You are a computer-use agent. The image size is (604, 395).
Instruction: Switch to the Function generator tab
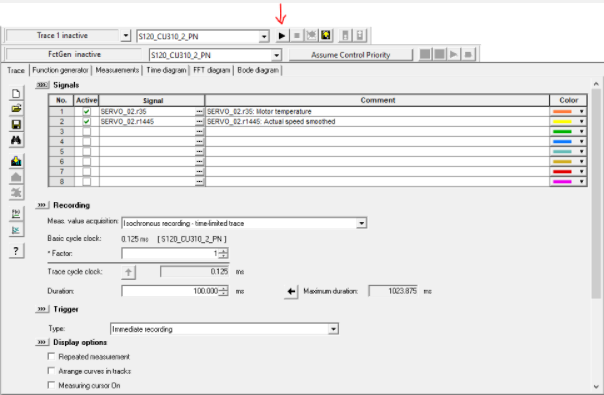click(x=60, y=70)
